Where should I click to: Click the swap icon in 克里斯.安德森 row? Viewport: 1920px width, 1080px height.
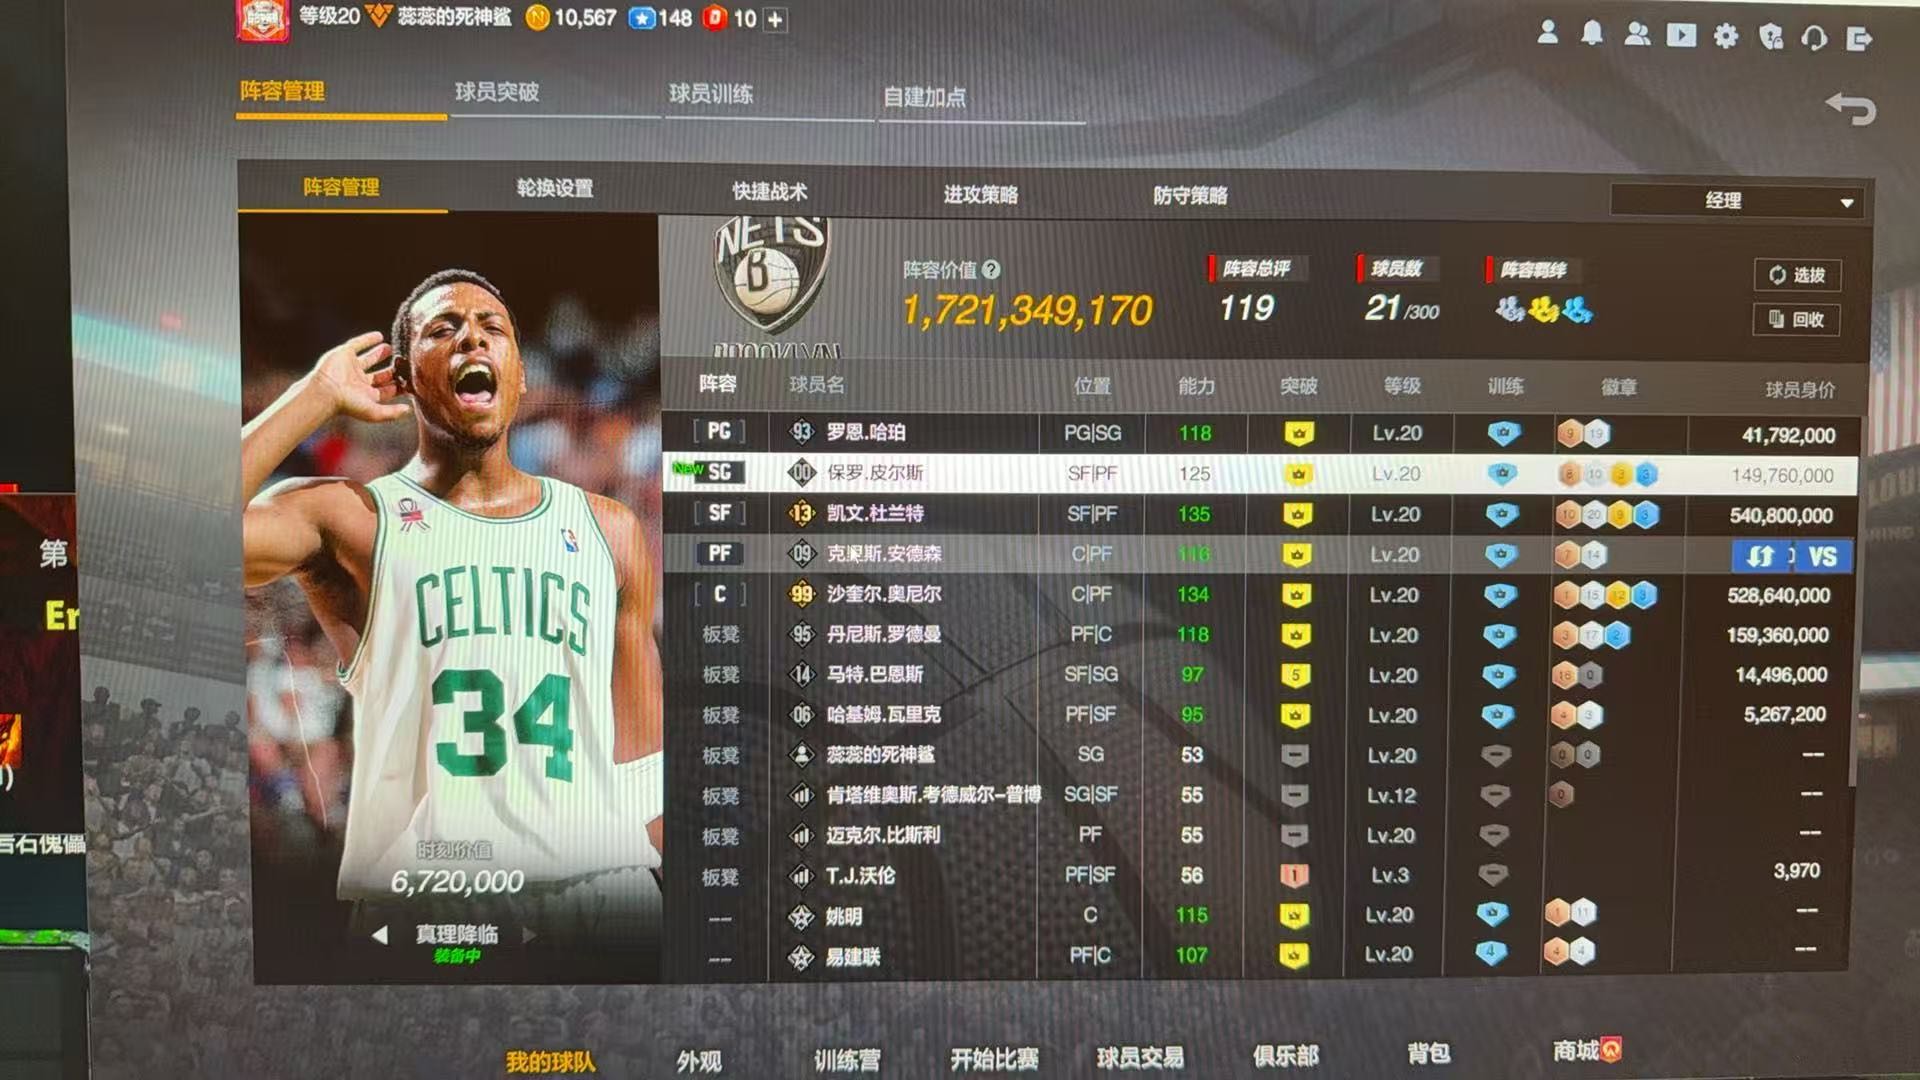click(1761, 556)
